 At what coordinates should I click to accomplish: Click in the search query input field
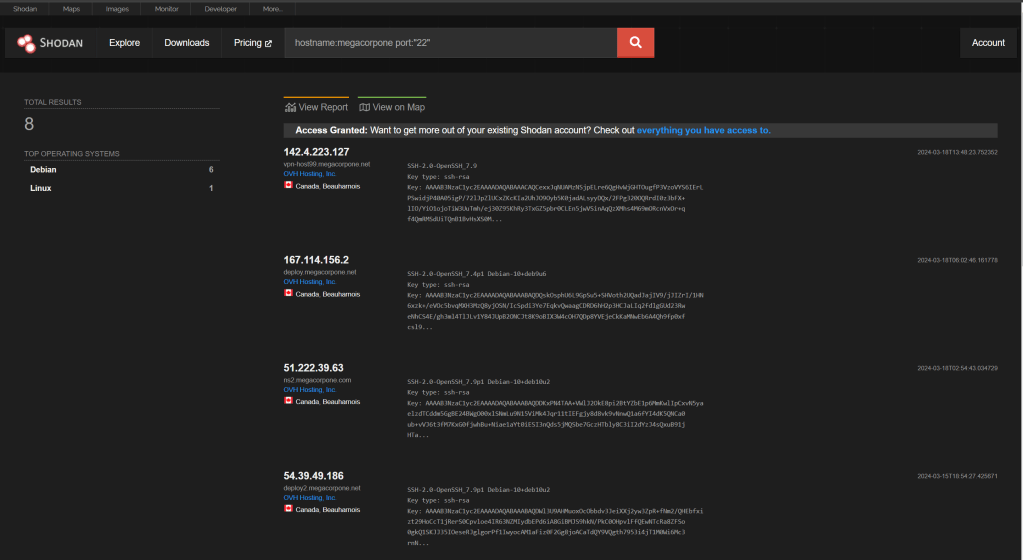coord(450,43)
